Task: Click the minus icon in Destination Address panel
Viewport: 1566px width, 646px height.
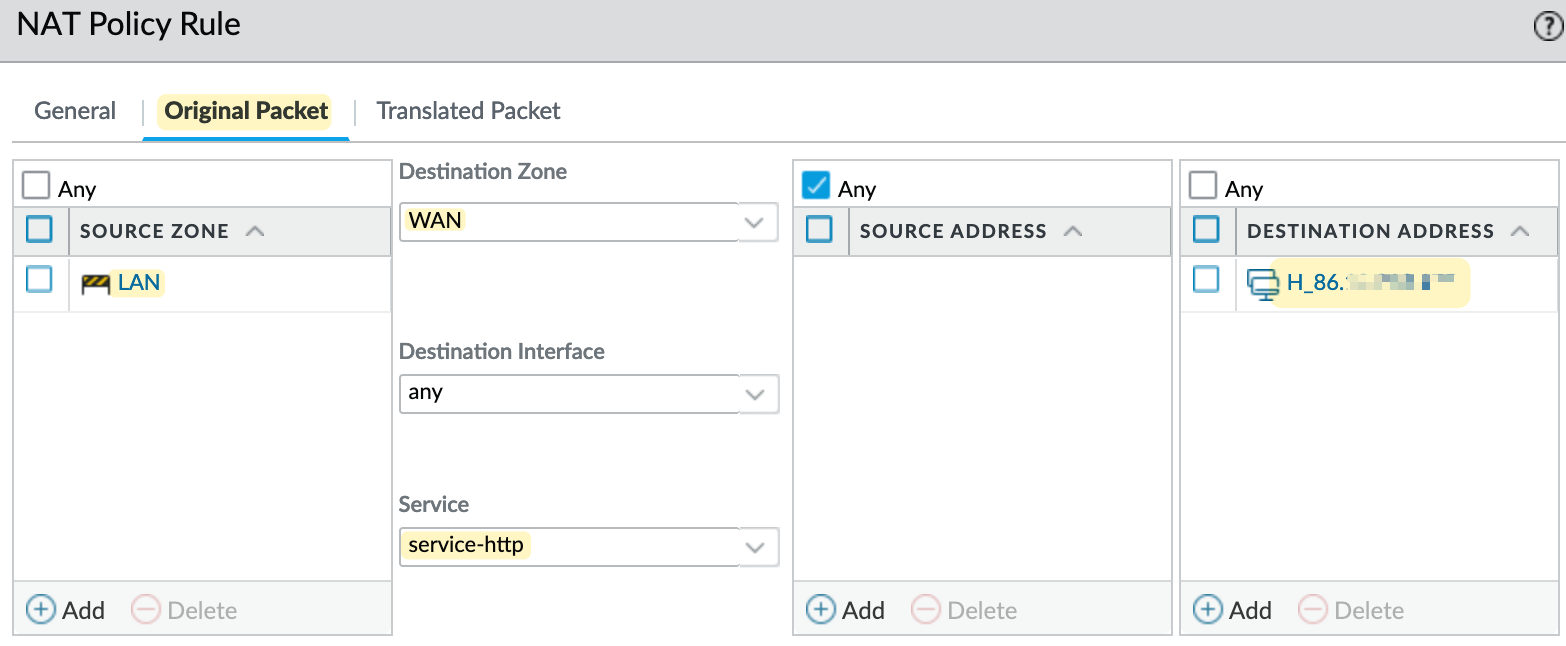Action: tap(1312, 610)
